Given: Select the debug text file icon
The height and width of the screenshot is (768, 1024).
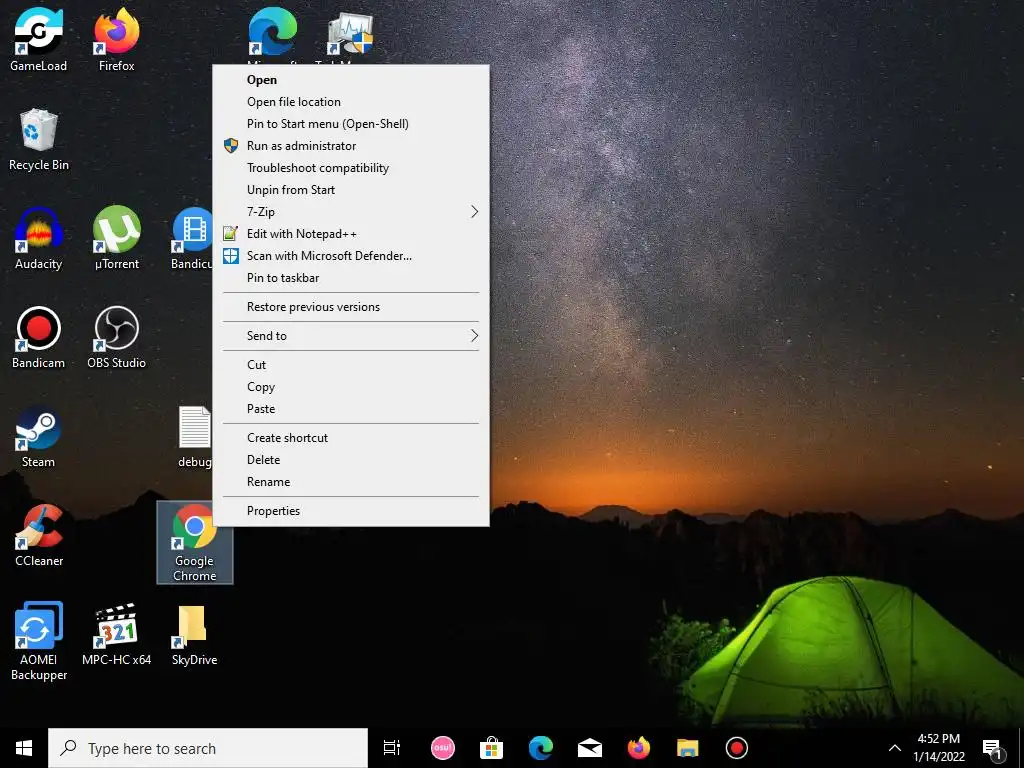Looking at the screenshot, I should coord(195,436).
